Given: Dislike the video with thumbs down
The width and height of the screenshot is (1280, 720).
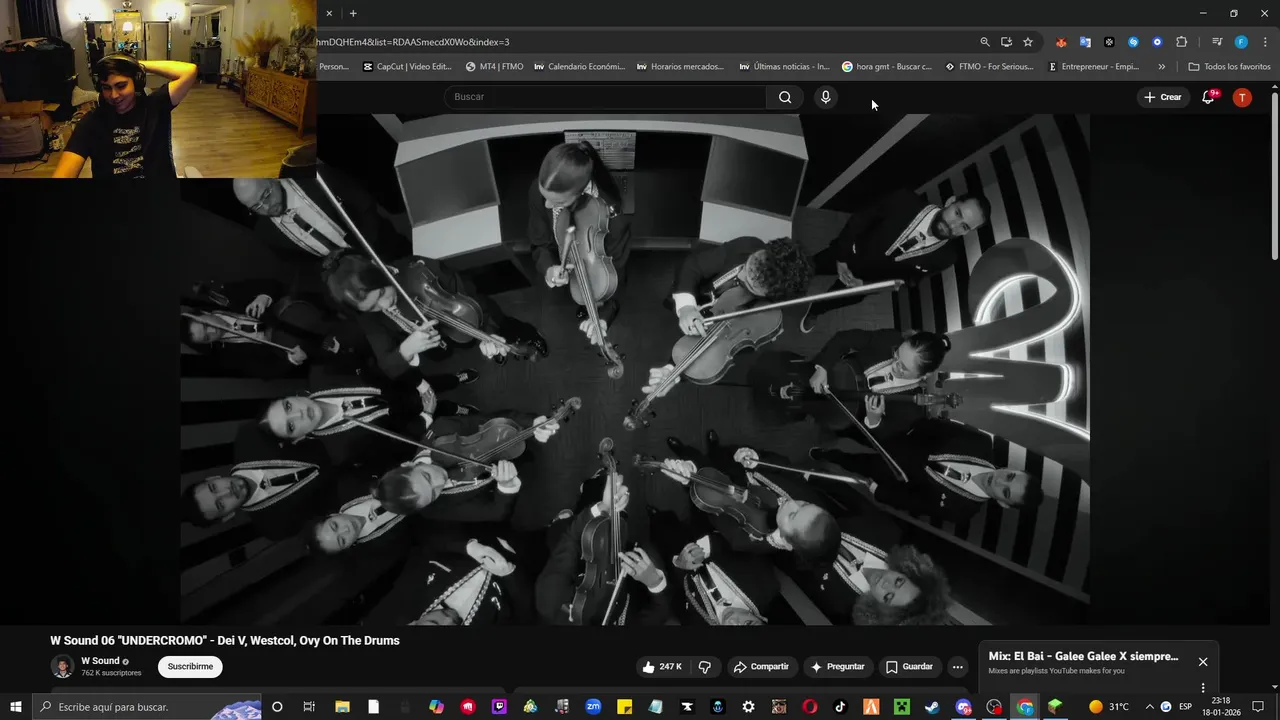Looking at the screenshot, I should (705, 667).
